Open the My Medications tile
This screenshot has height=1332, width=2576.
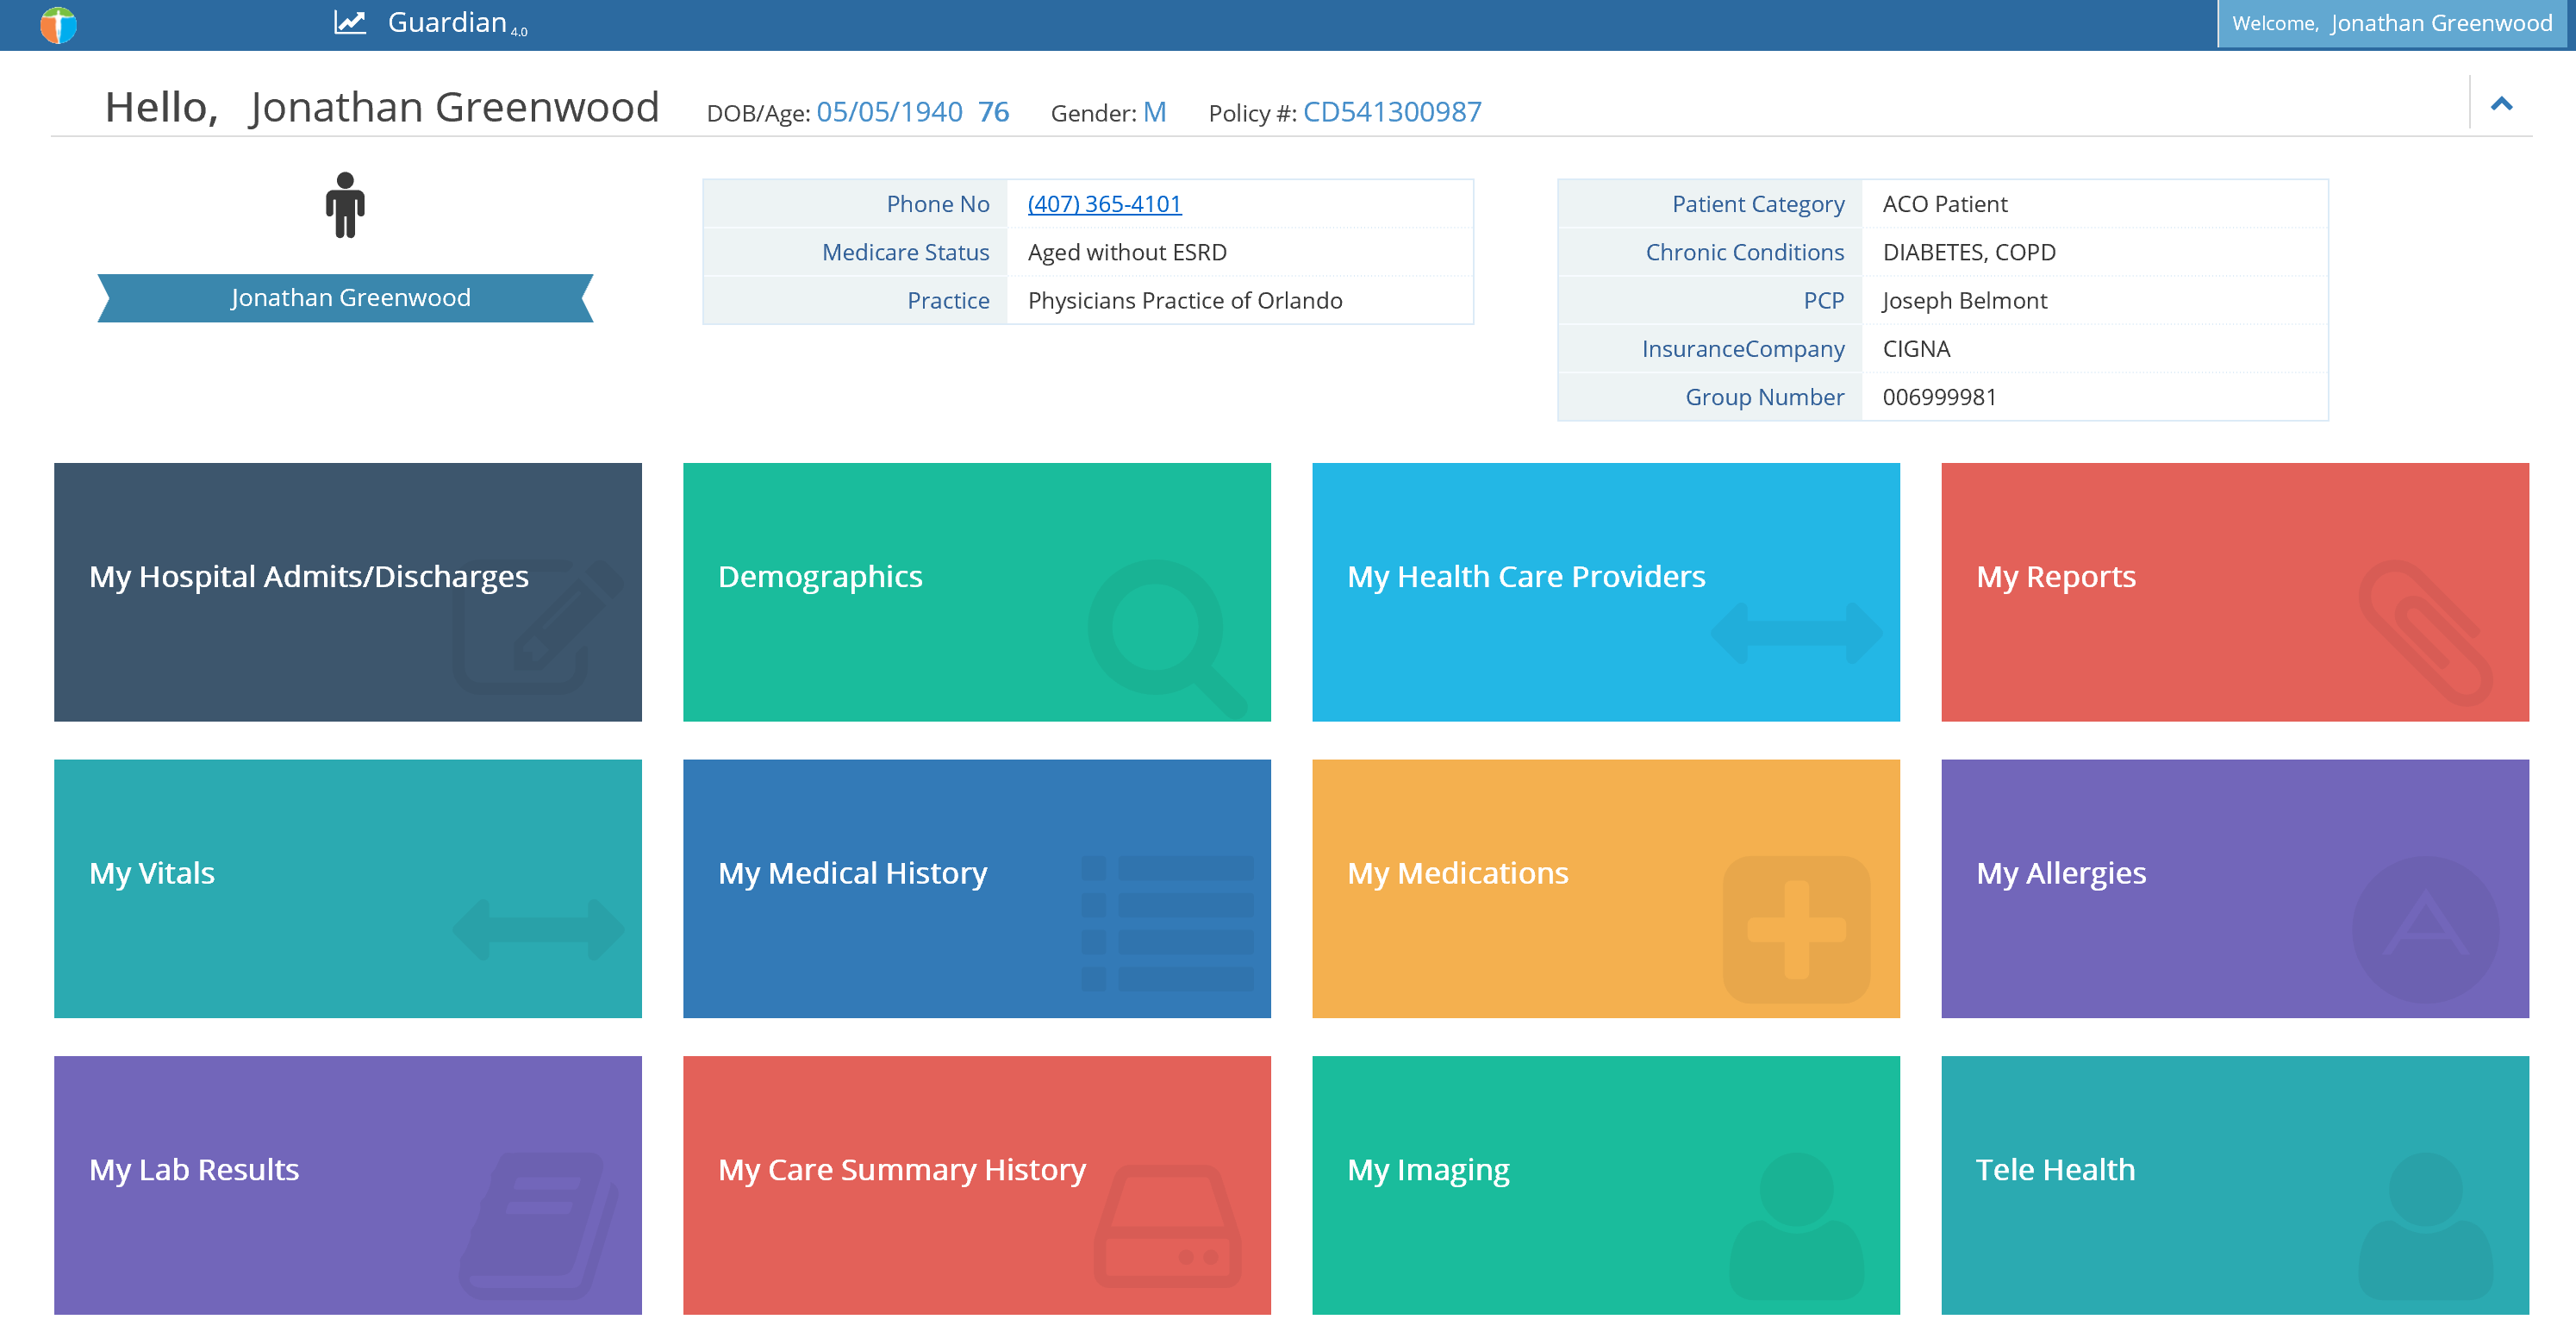(x=1606, y=889)
